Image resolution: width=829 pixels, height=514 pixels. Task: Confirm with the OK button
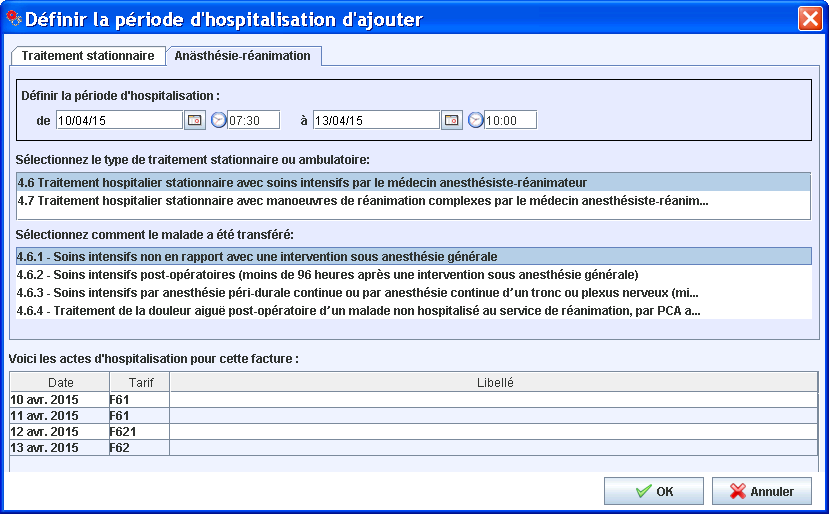(653, 491)
